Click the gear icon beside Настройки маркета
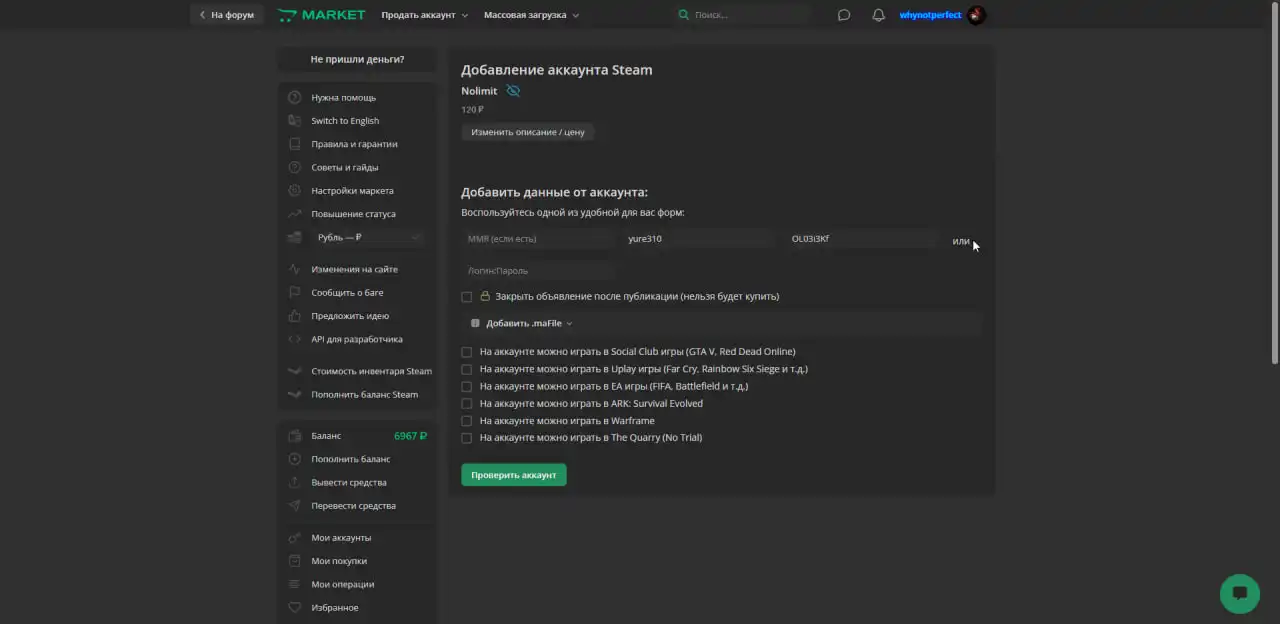The width and height of the screenshot is (1280, 624). coord(294,191)
